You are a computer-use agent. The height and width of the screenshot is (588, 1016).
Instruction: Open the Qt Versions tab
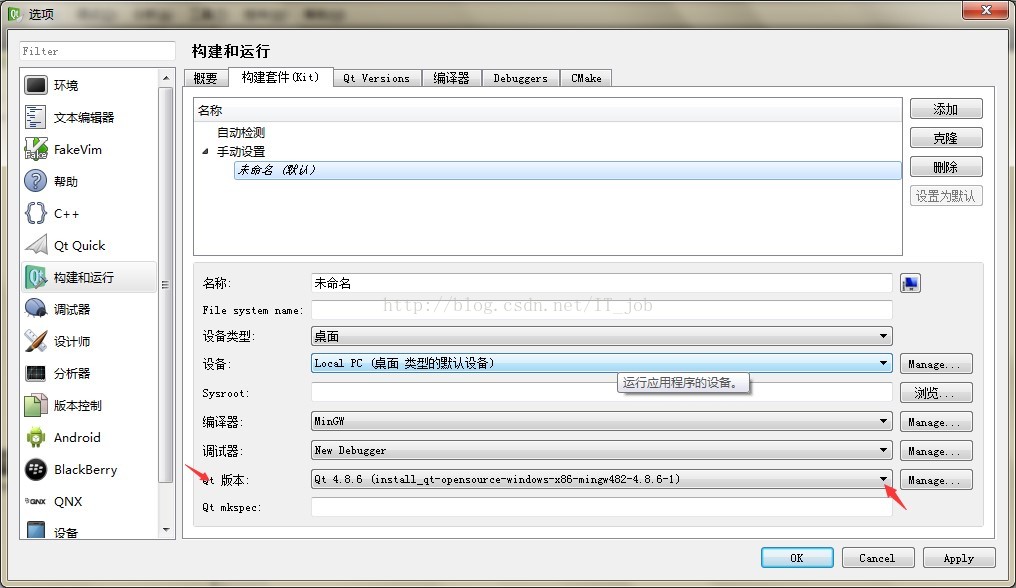coord(376,78)
